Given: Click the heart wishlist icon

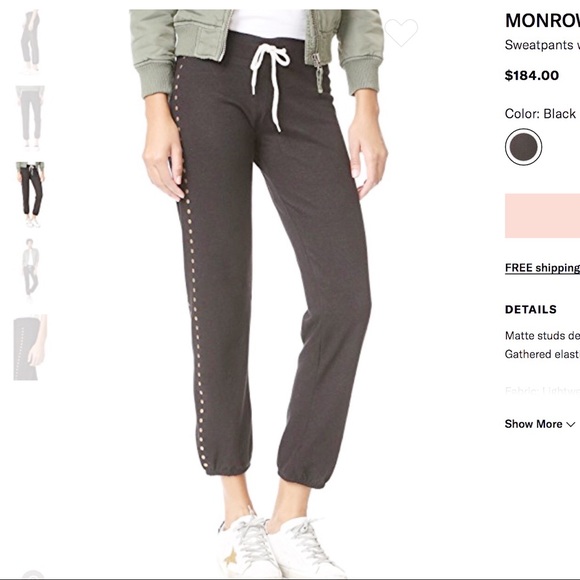Looking at the screenshot, I should pos(401,33).
